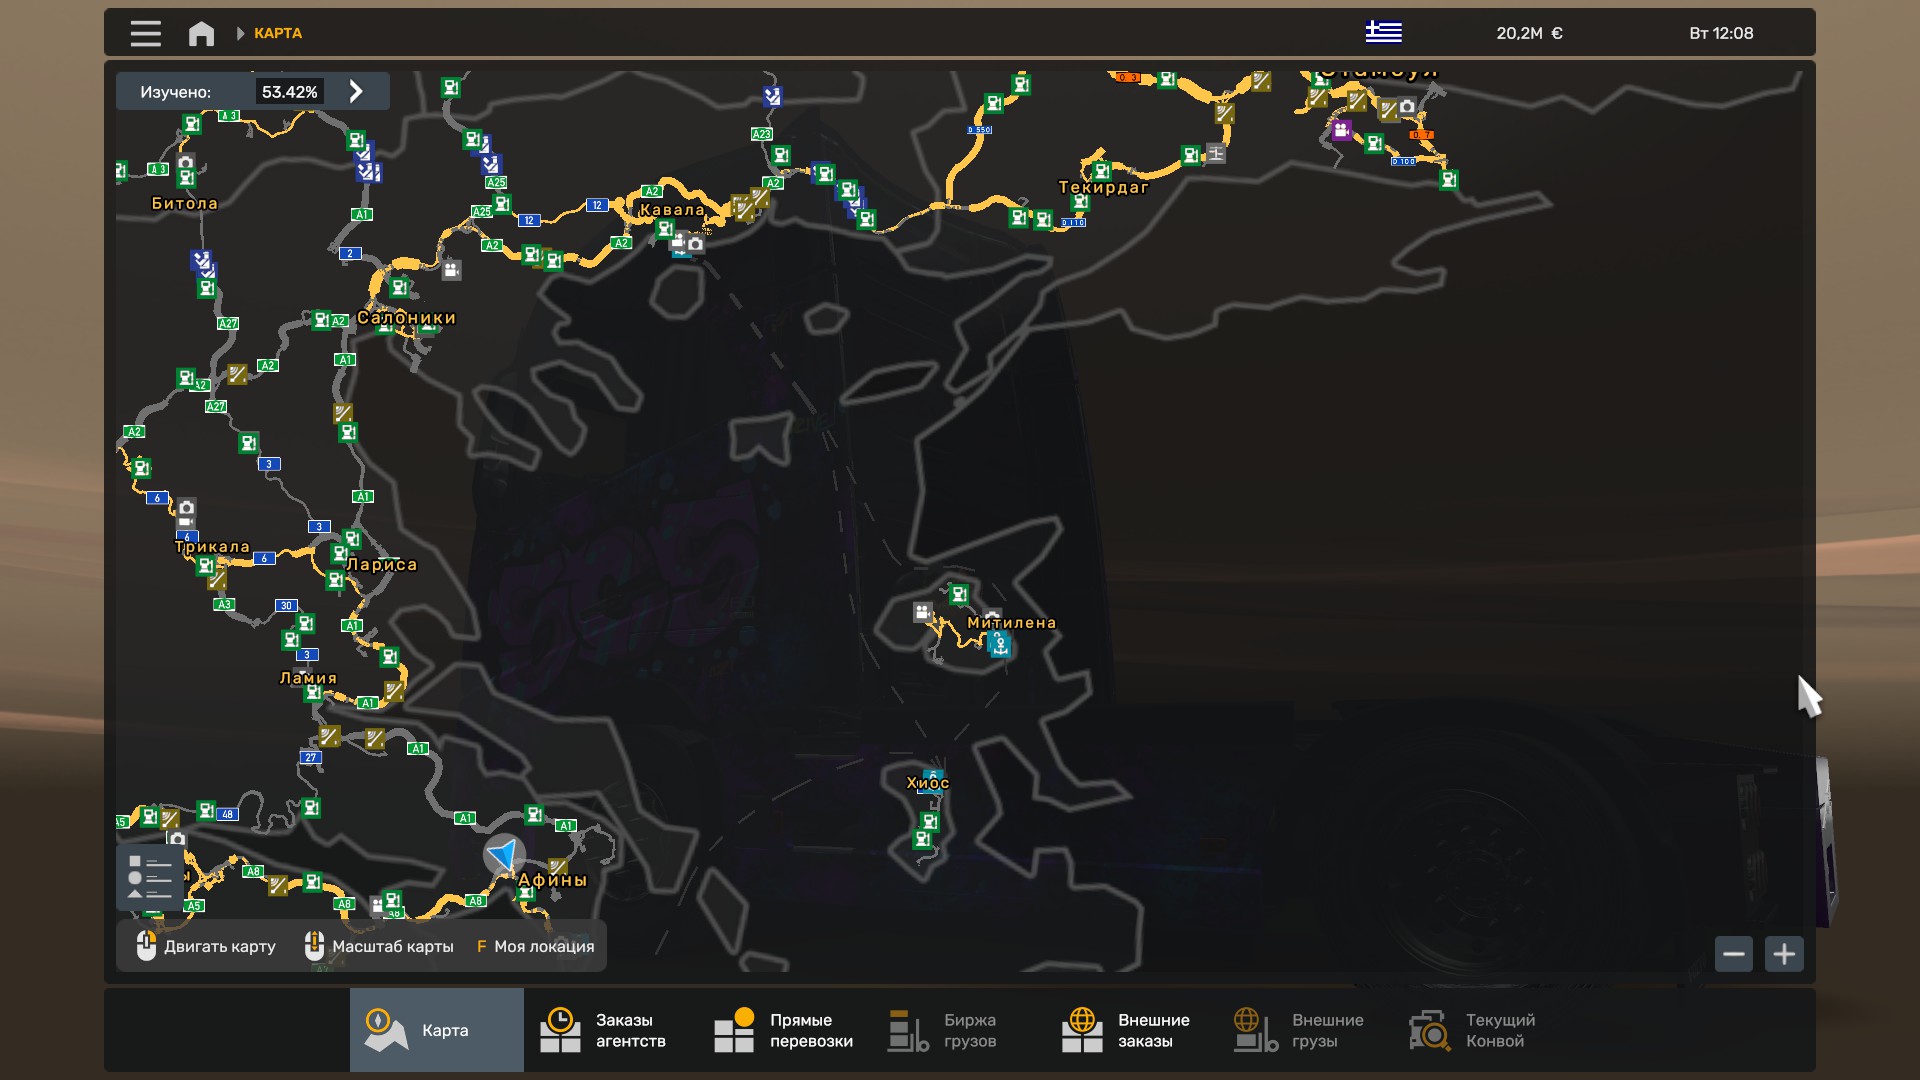Select the Текирдаг city label
This screenshot has height=1080, width=1920.
pos(1104,187)
